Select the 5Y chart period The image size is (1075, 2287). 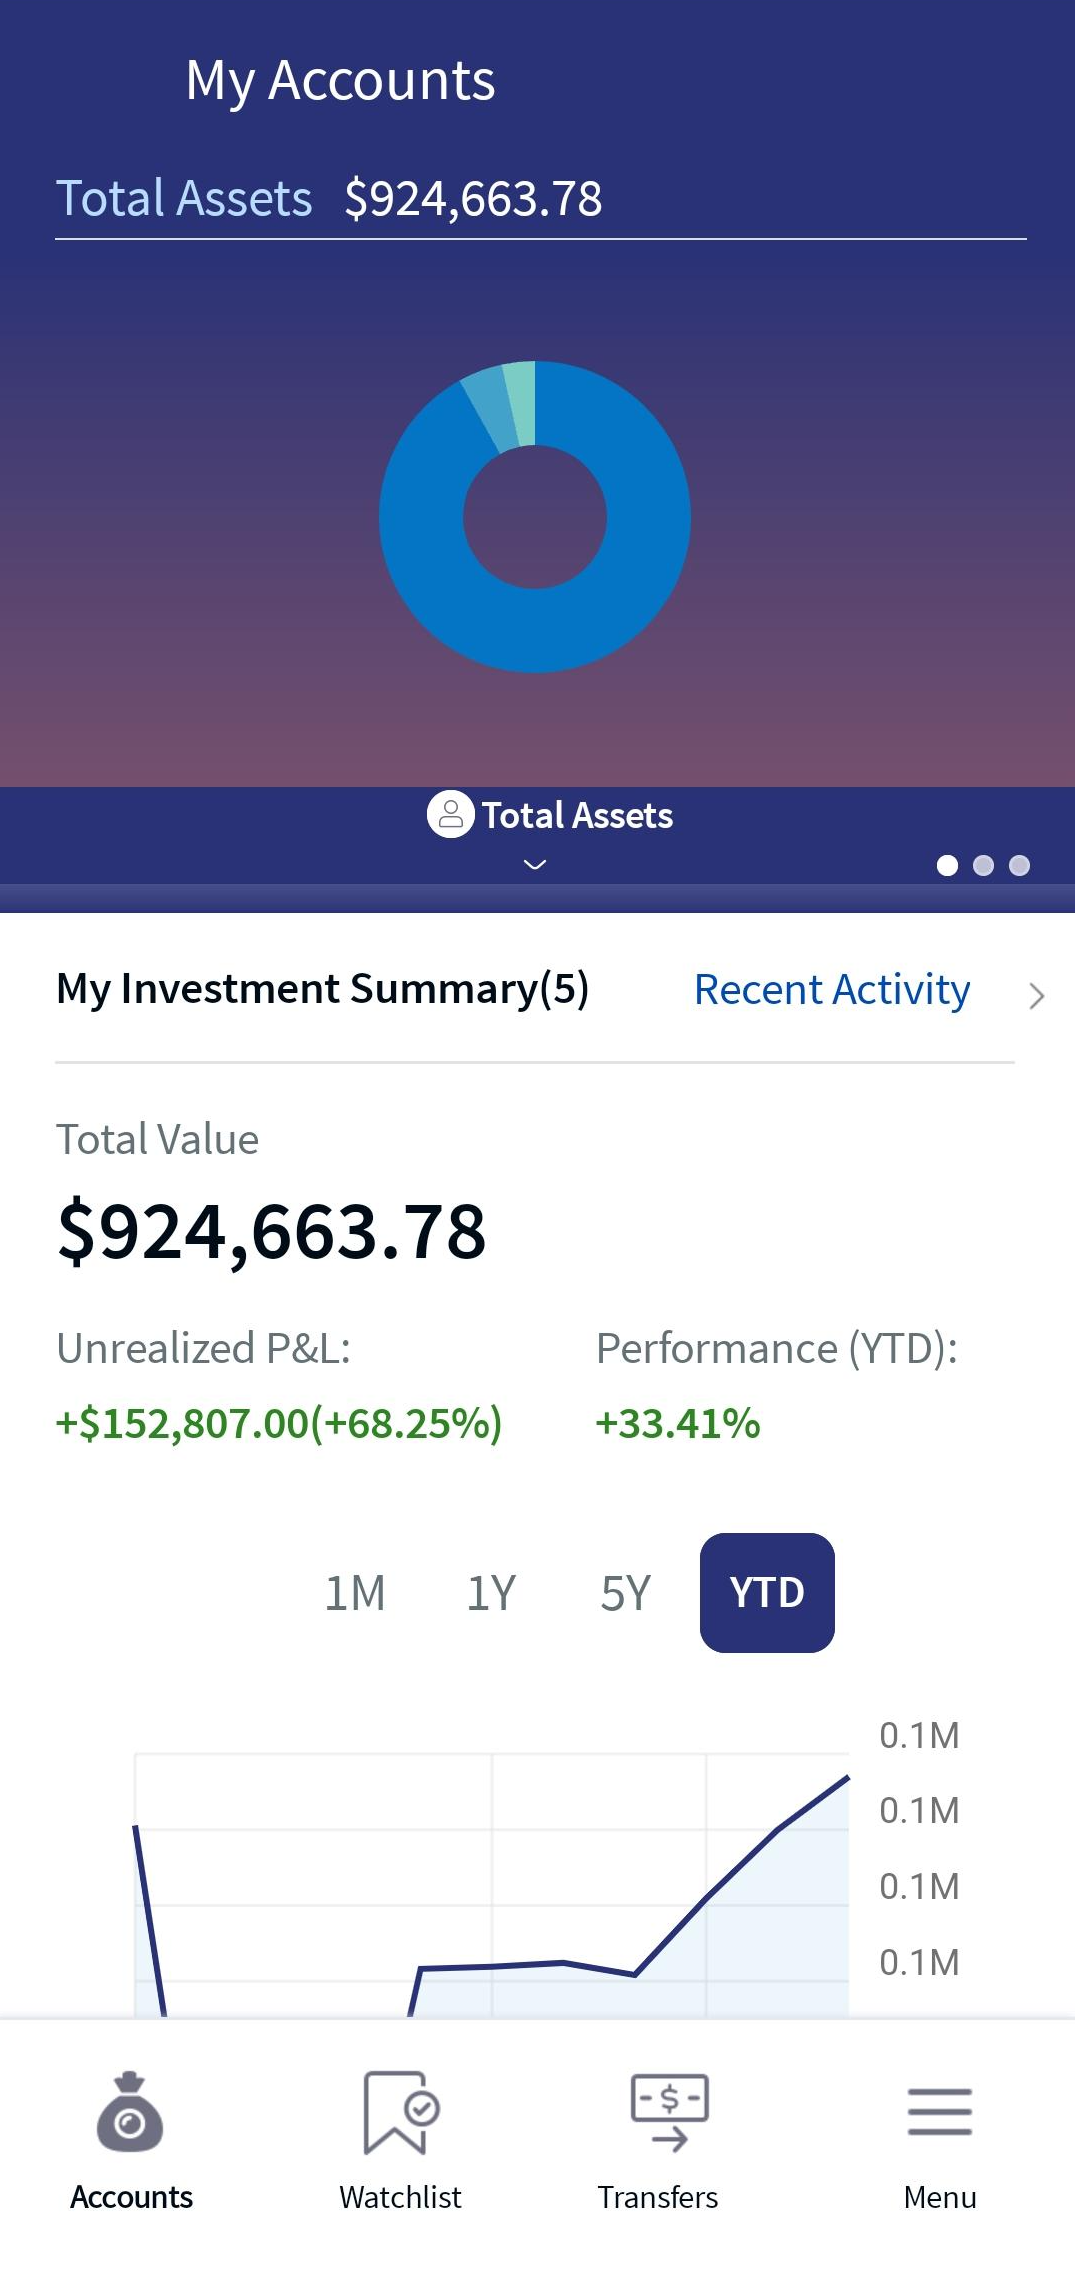pyautogui.click(x=625, y=1592)
